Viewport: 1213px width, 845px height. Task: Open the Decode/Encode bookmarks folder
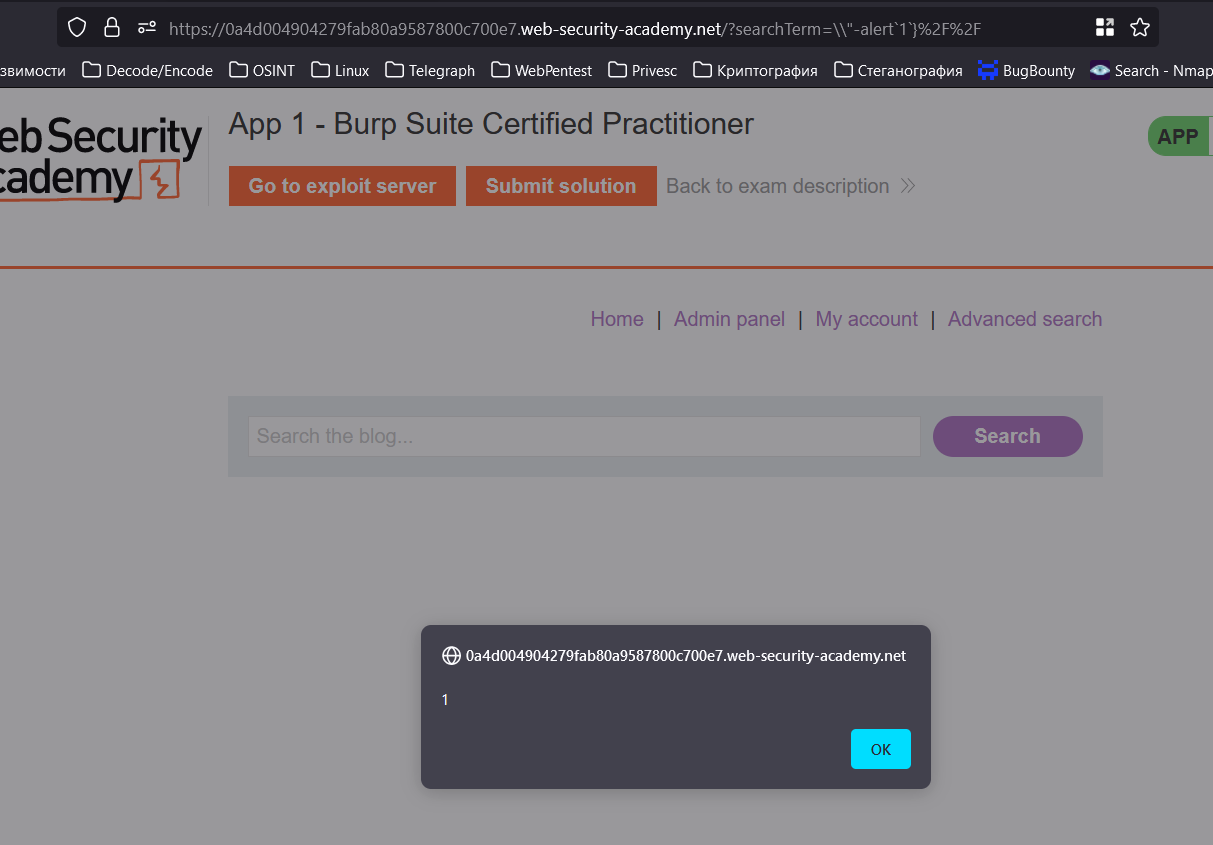148,70
